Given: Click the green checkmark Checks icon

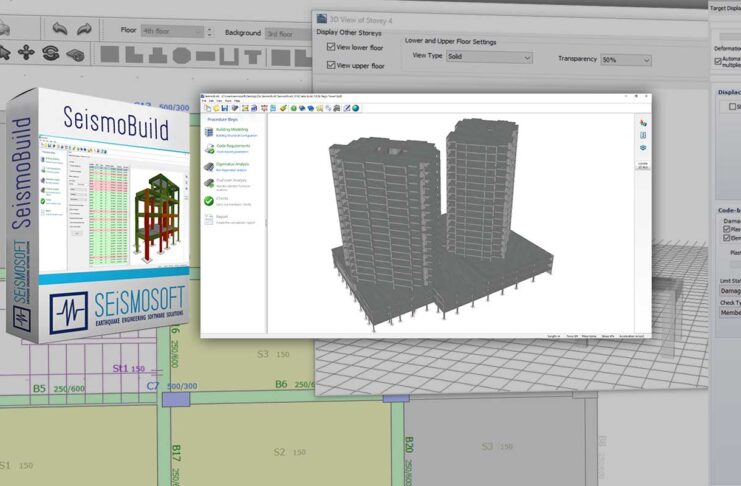Looking at the screenshot, I should point(209,201).
